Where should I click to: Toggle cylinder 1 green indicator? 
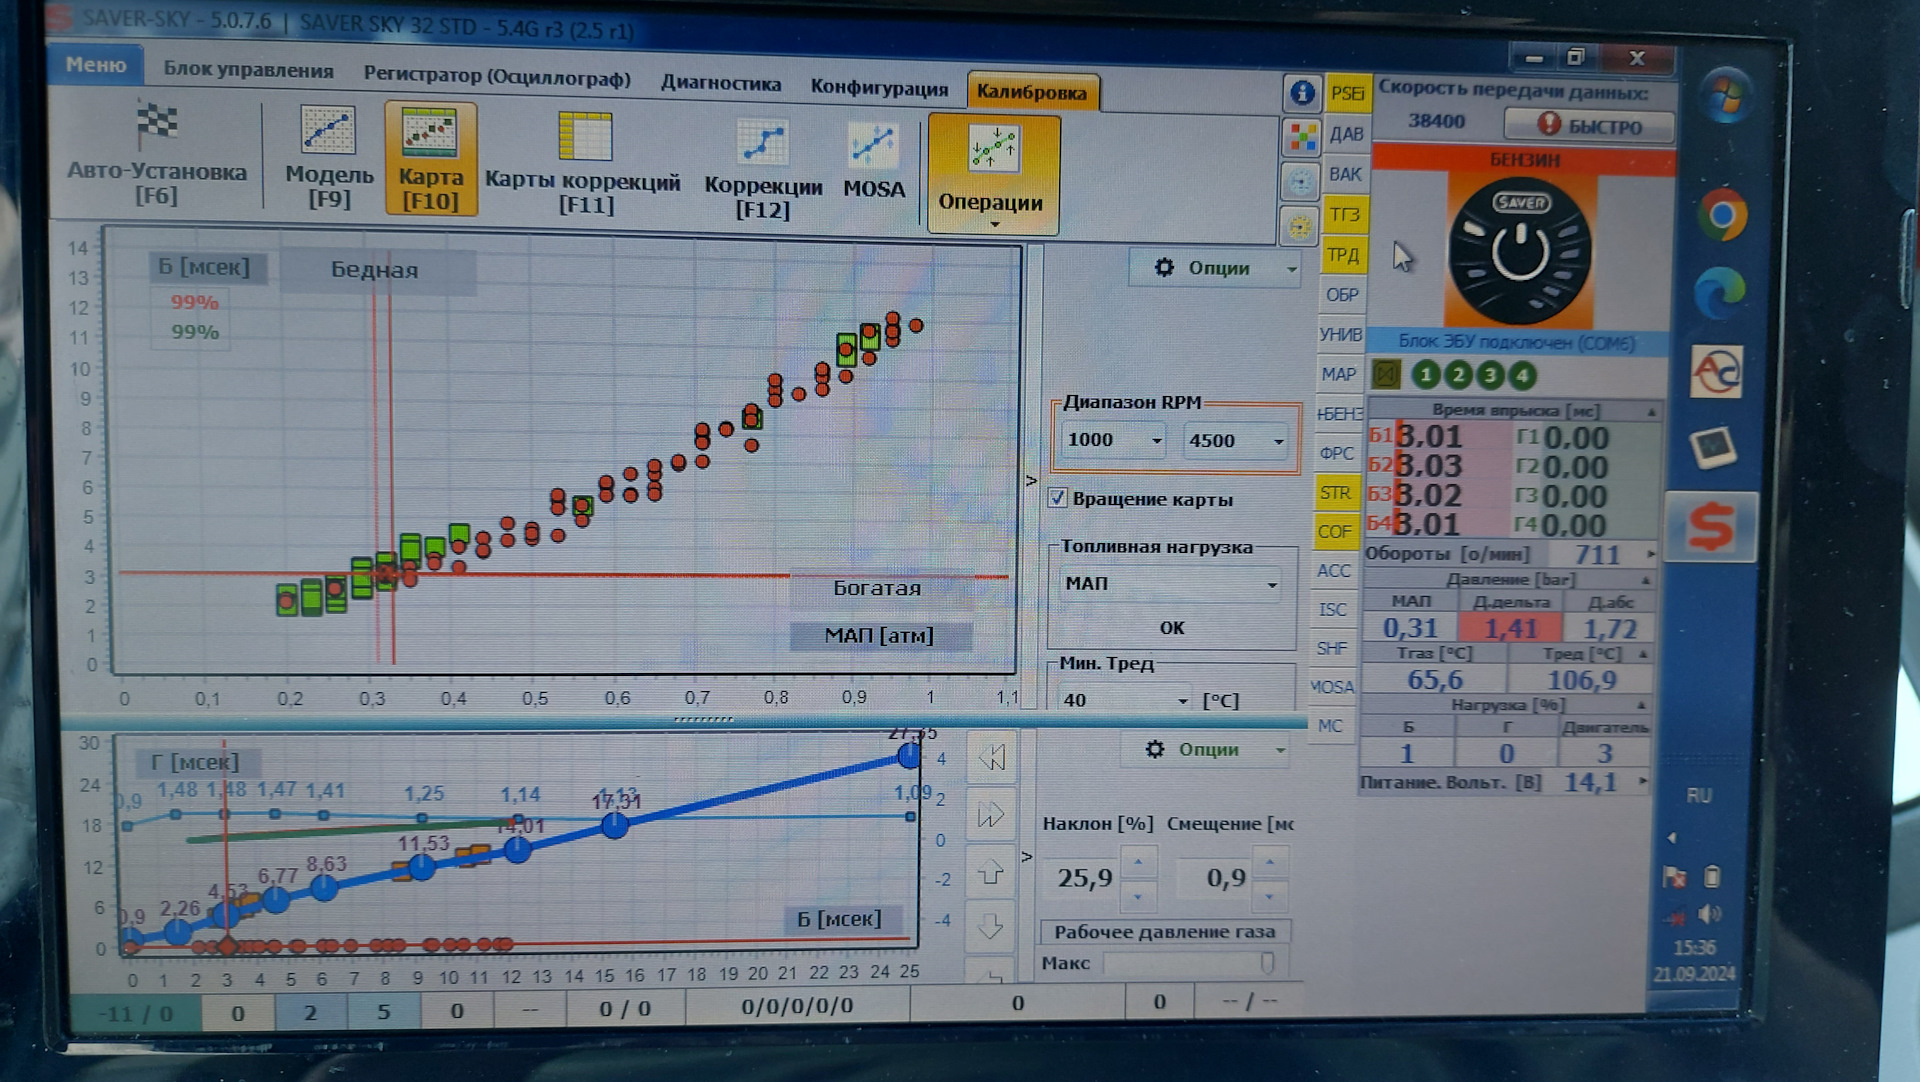(x=1426, y=375)
